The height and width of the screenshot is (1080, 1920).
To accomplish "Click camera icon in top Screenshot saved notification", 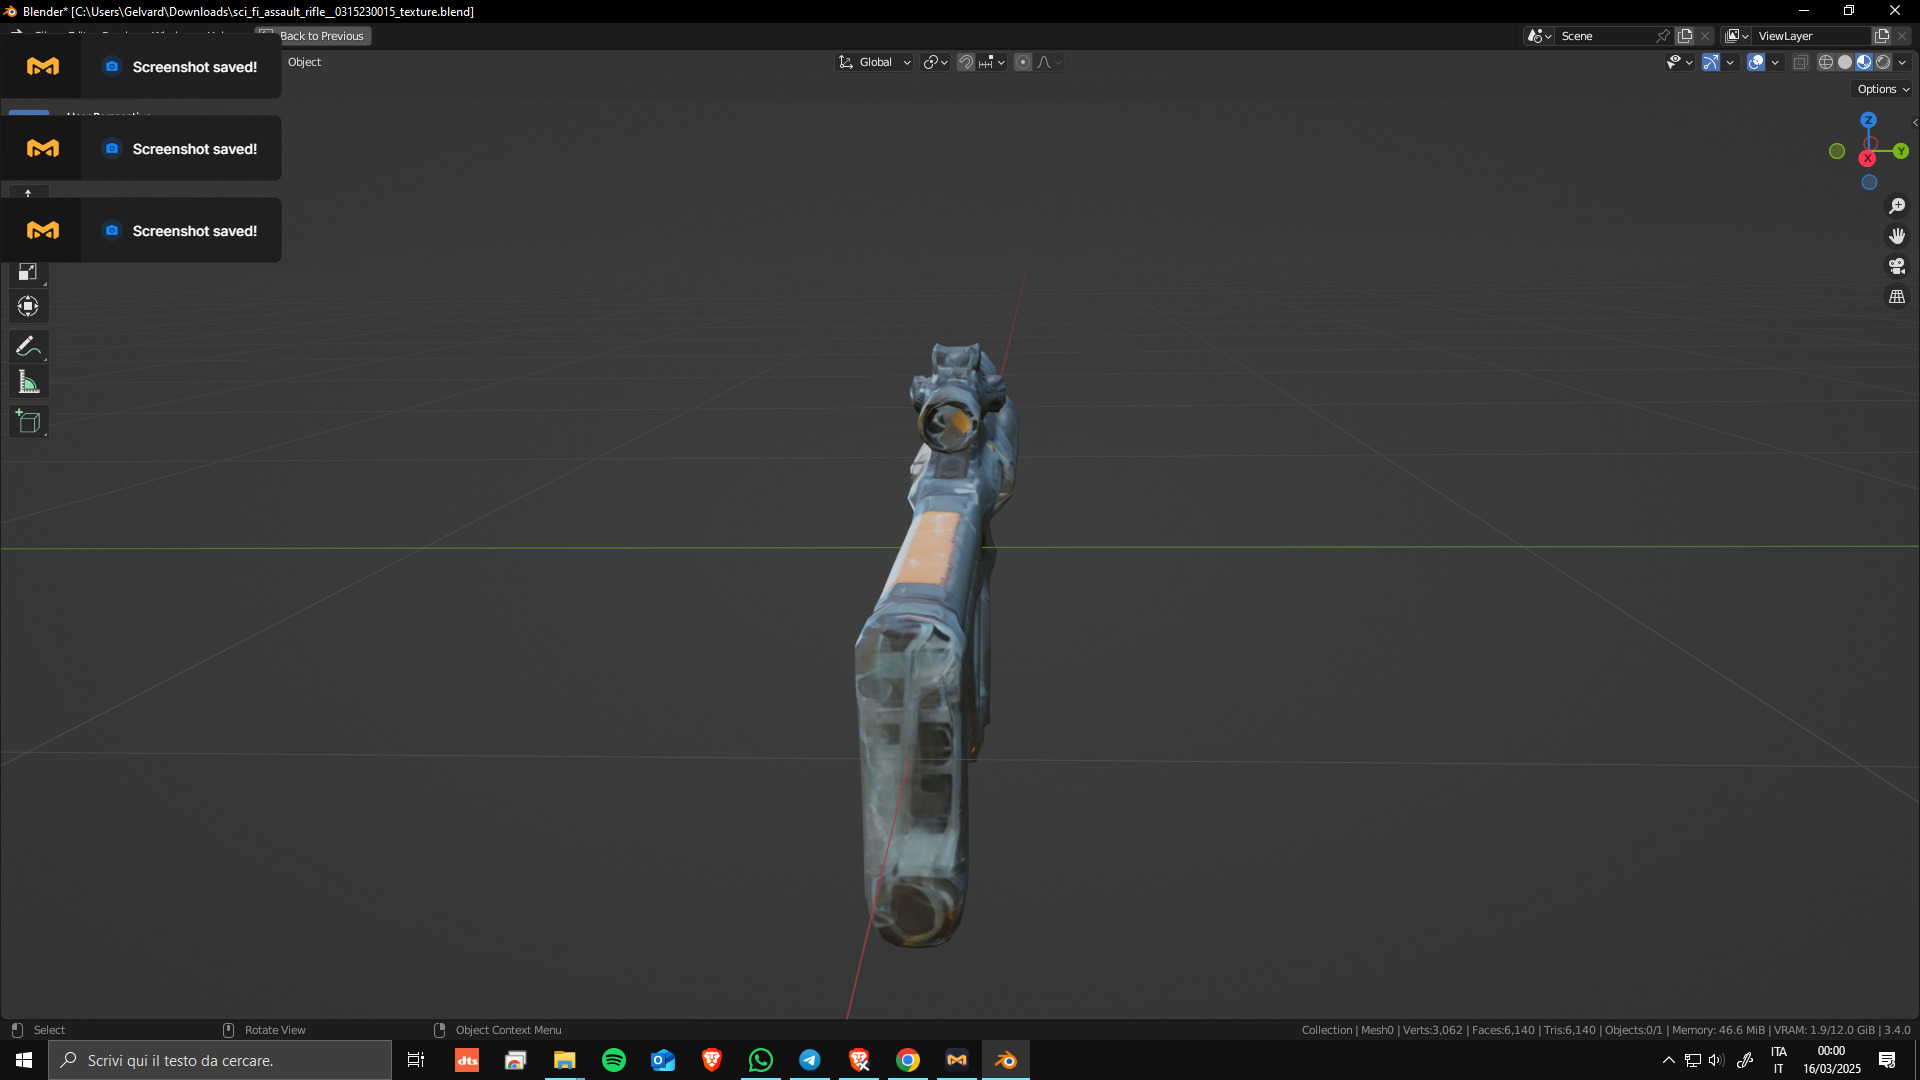I will 112,66.
